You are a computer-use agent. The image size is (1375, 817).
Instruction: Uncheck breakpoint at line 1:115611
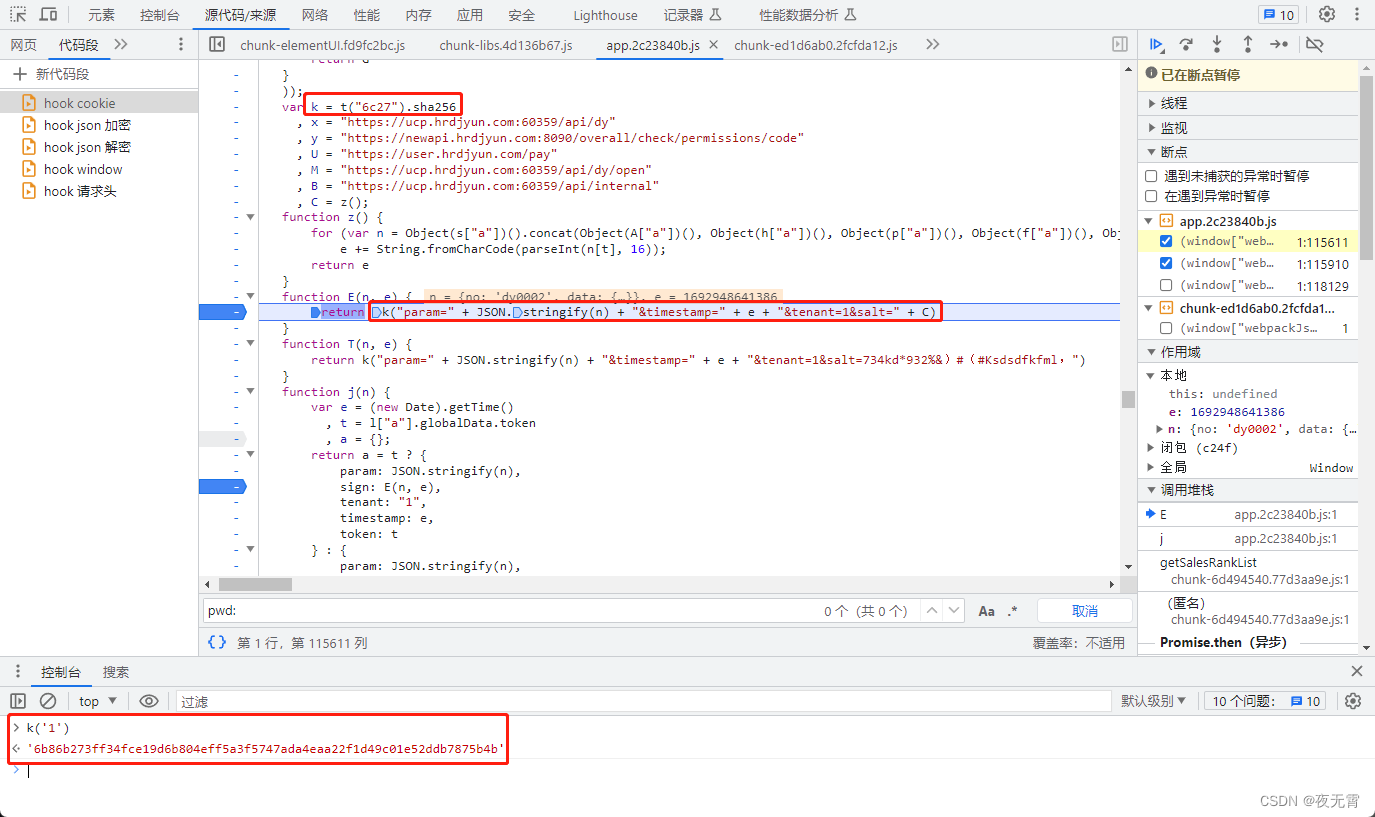(1166, 242)
